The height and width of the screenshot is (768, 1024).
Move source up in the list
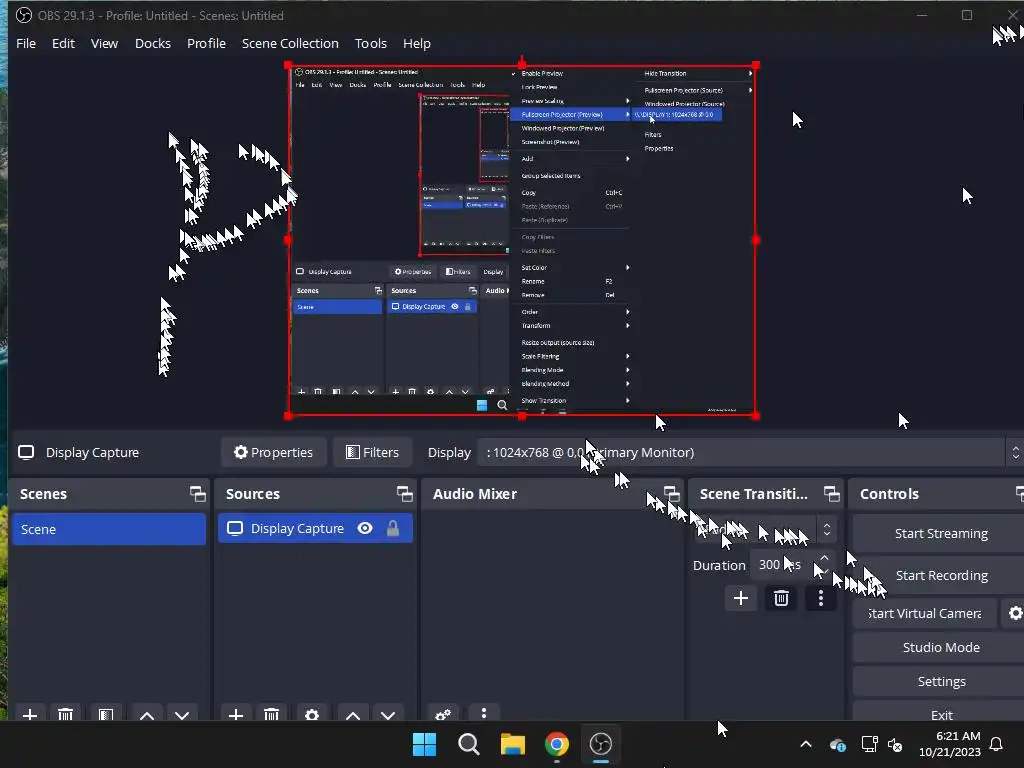[353, 714]
